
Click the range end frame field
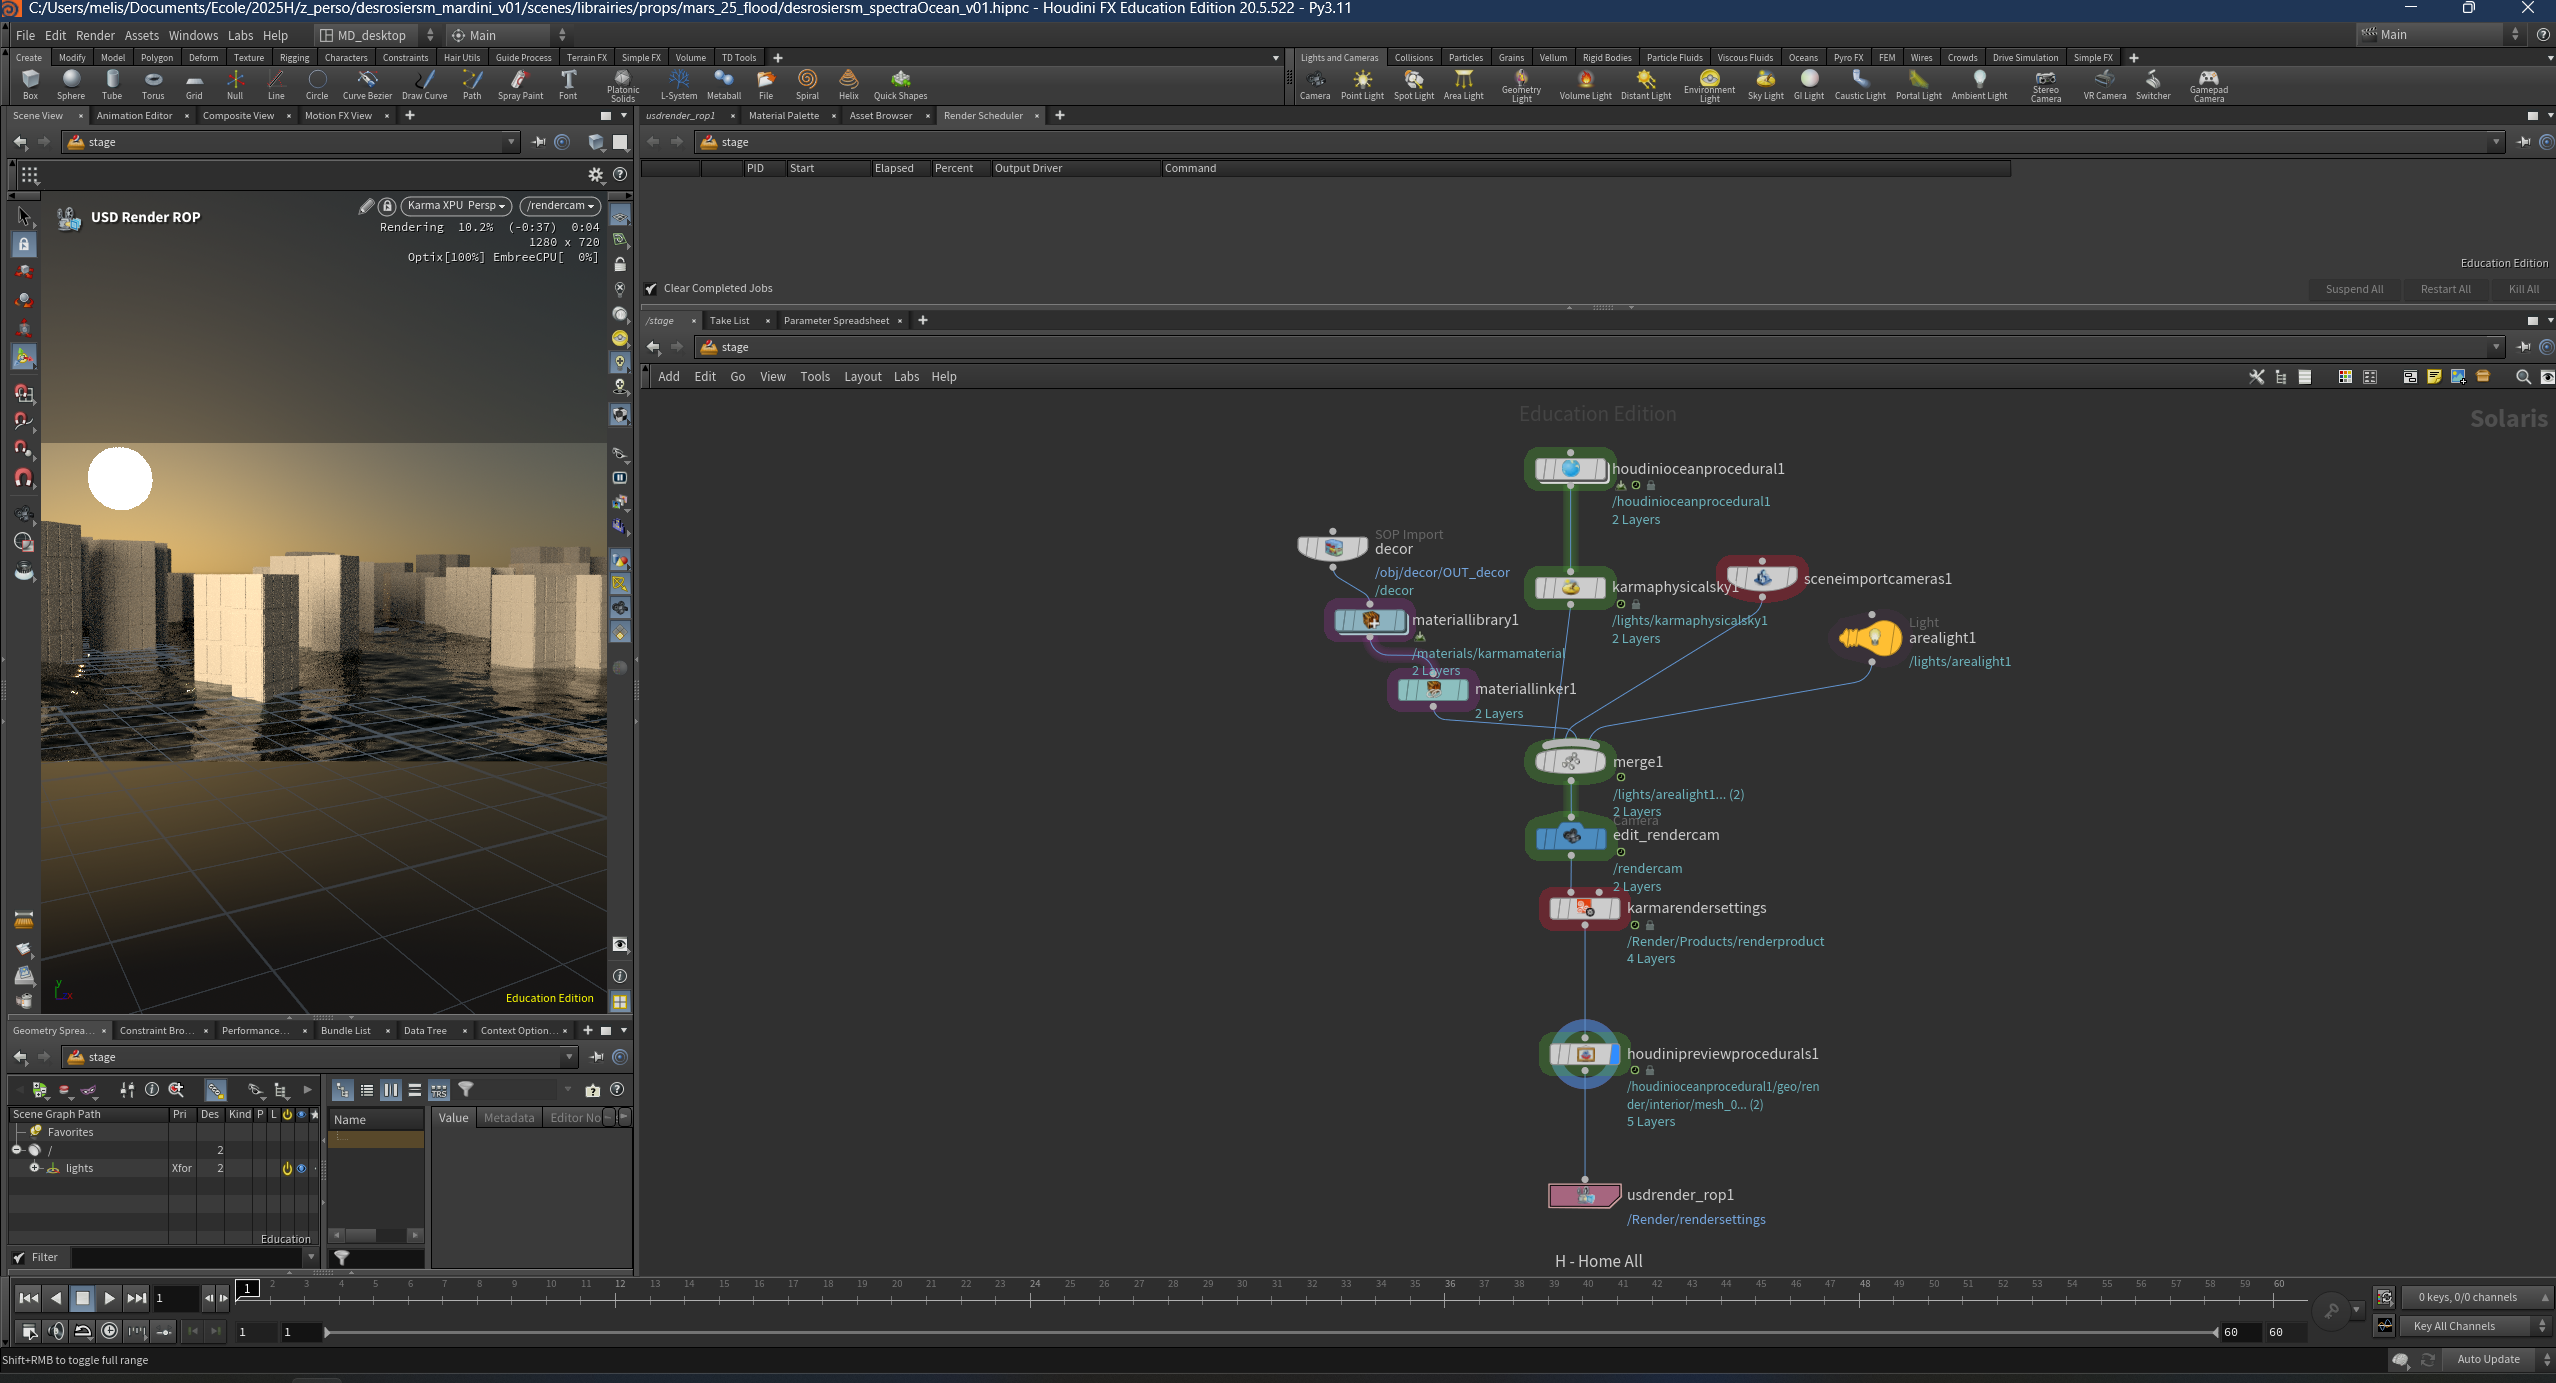[2241, 1332]
